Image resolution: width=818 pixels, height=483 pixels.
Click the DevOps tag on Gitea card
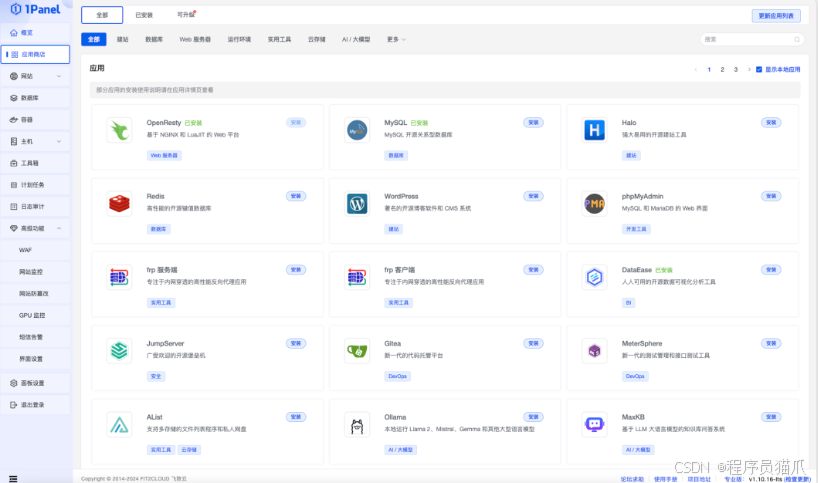click(398, 376)
